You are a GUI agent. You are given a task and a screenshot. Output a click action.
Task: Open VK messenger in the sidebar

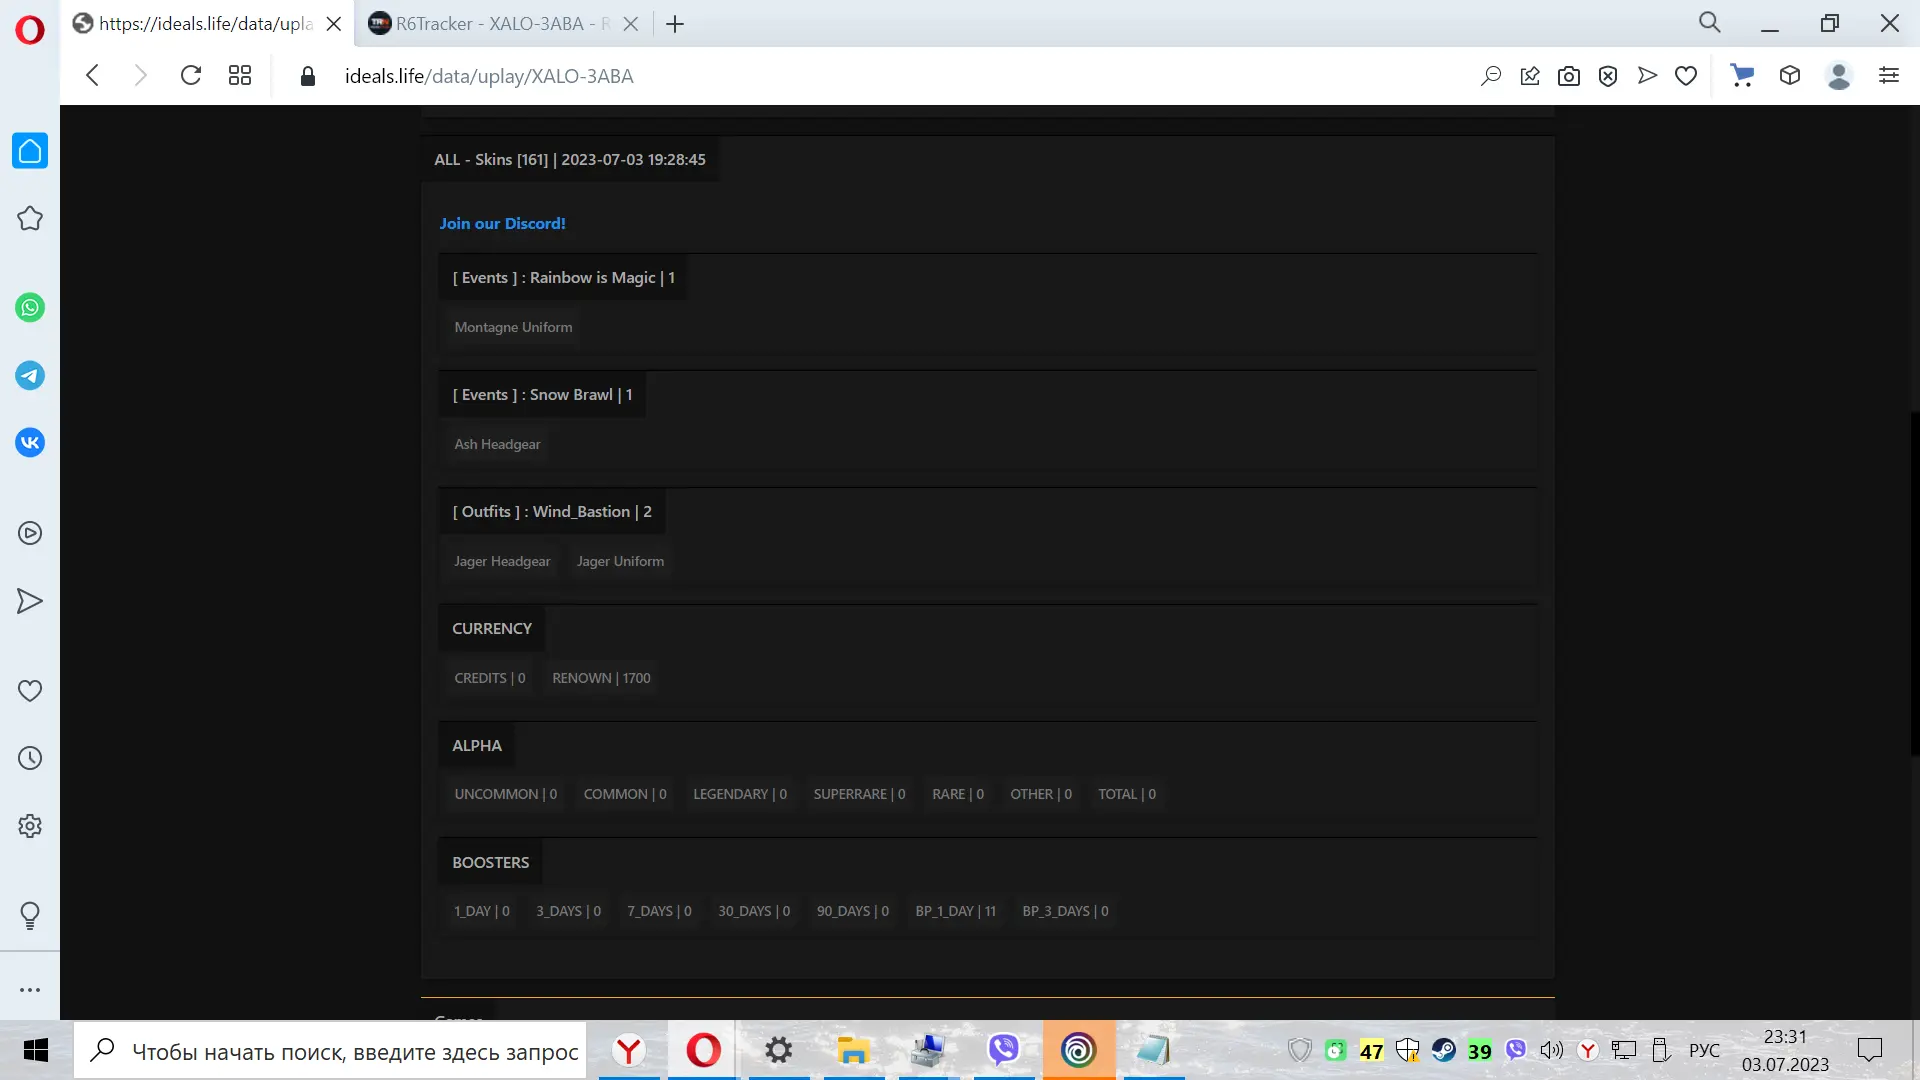point(30,442)
